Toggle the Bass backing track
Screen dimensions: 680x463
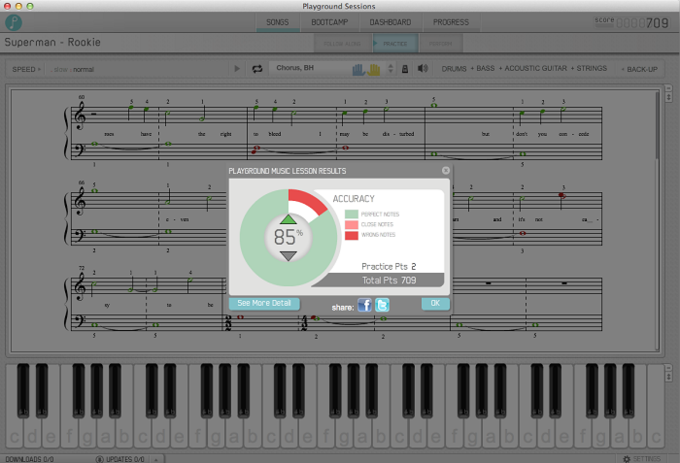(485, 68)
